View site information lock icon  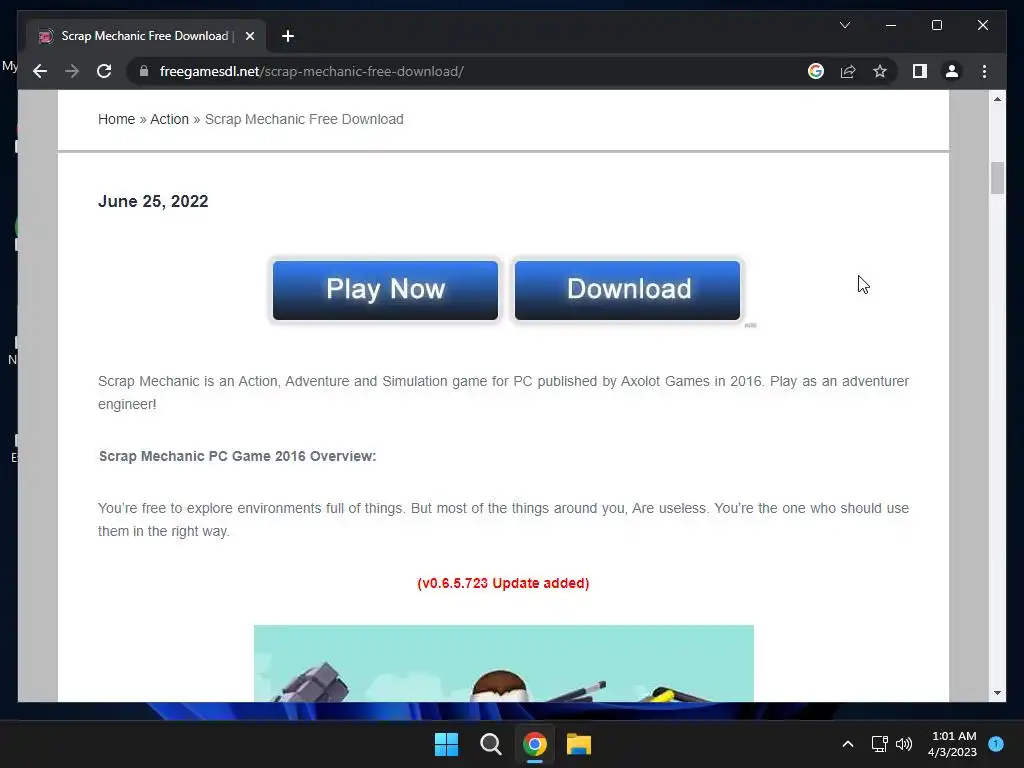click(144, 71)
